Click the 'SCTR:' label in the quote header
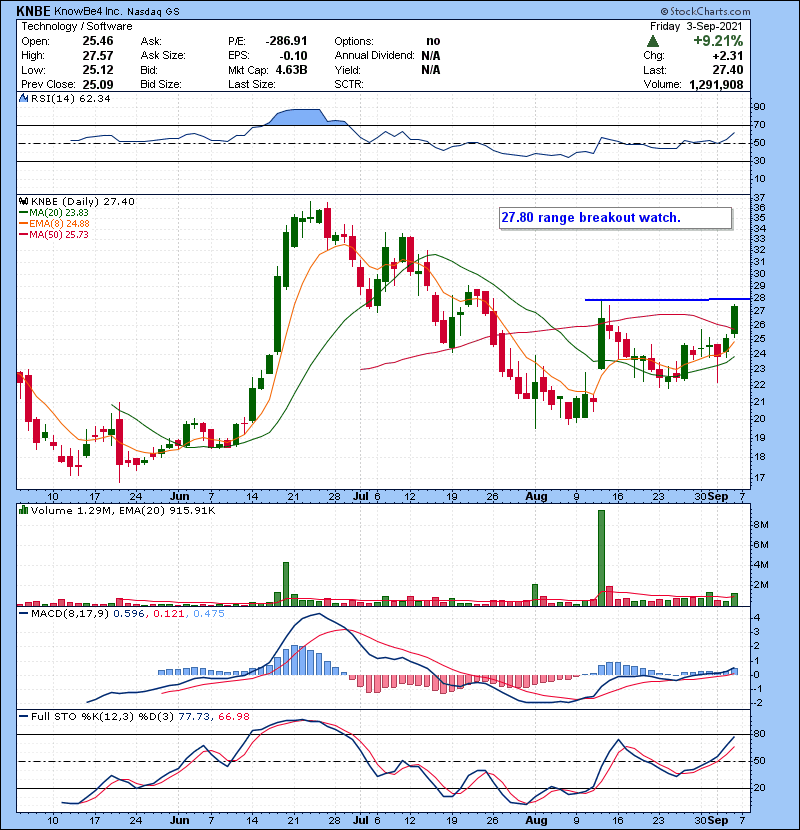 pyautogui.click(x=348, y=84)
